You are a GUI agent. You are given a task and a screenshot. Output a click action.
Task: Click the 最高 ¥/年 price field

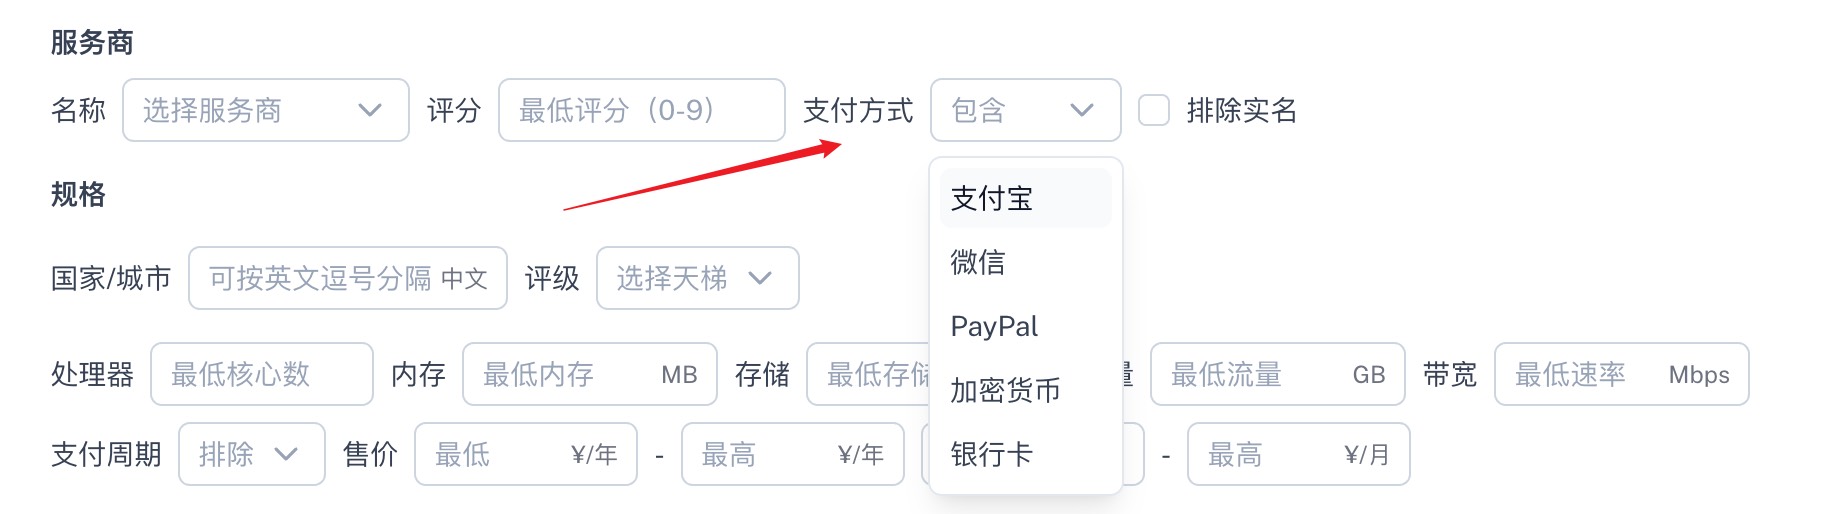[x=793, y=454]
